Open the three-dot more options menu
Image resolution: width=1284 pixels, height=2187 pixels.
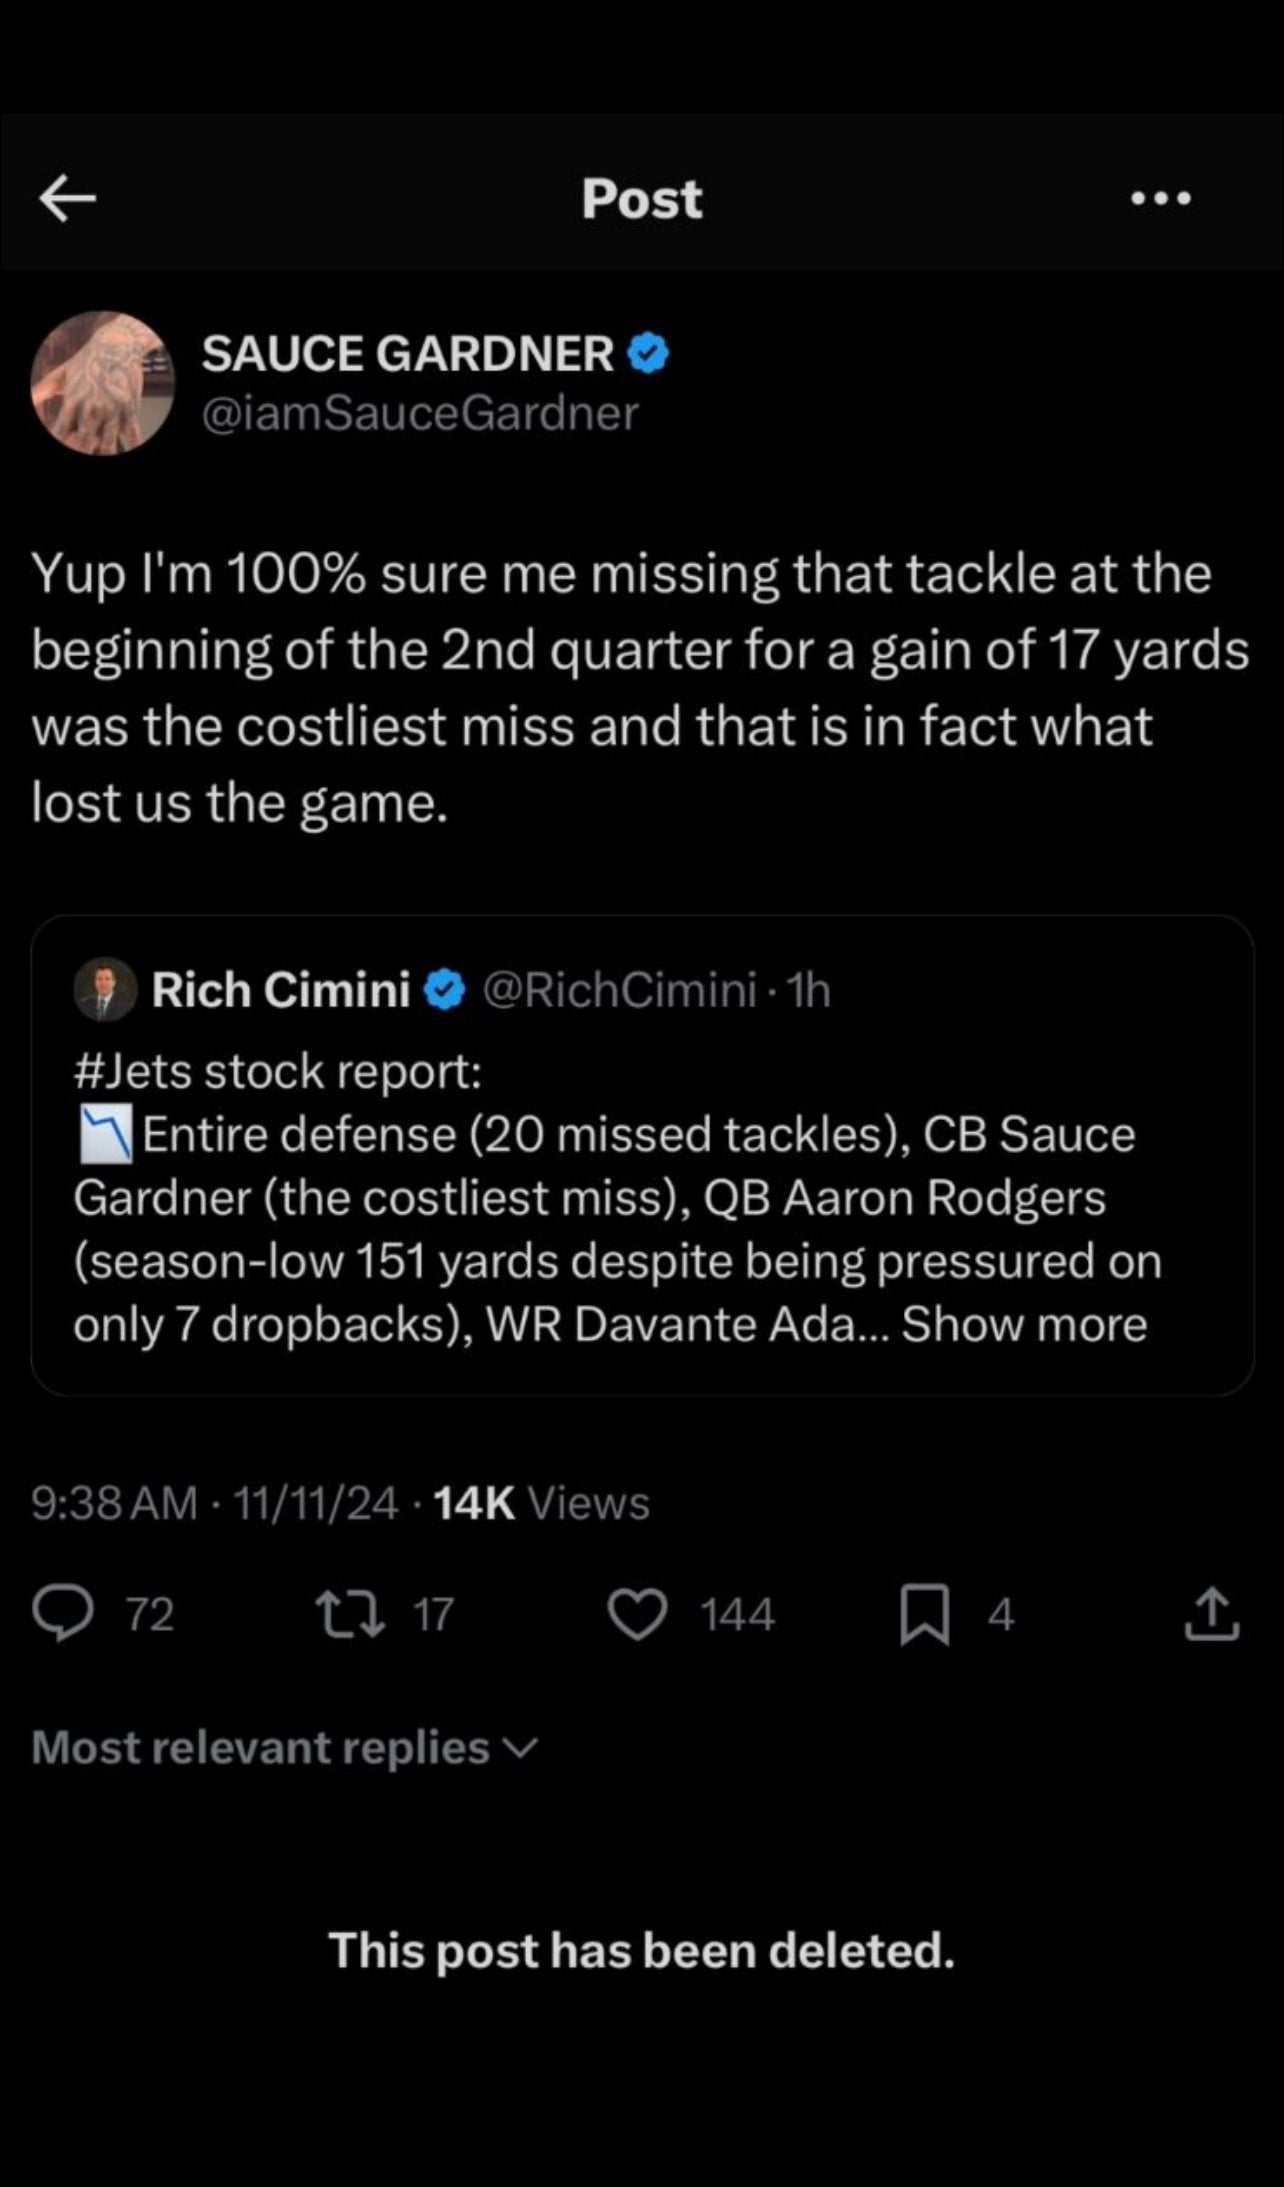coord(1160,198)
